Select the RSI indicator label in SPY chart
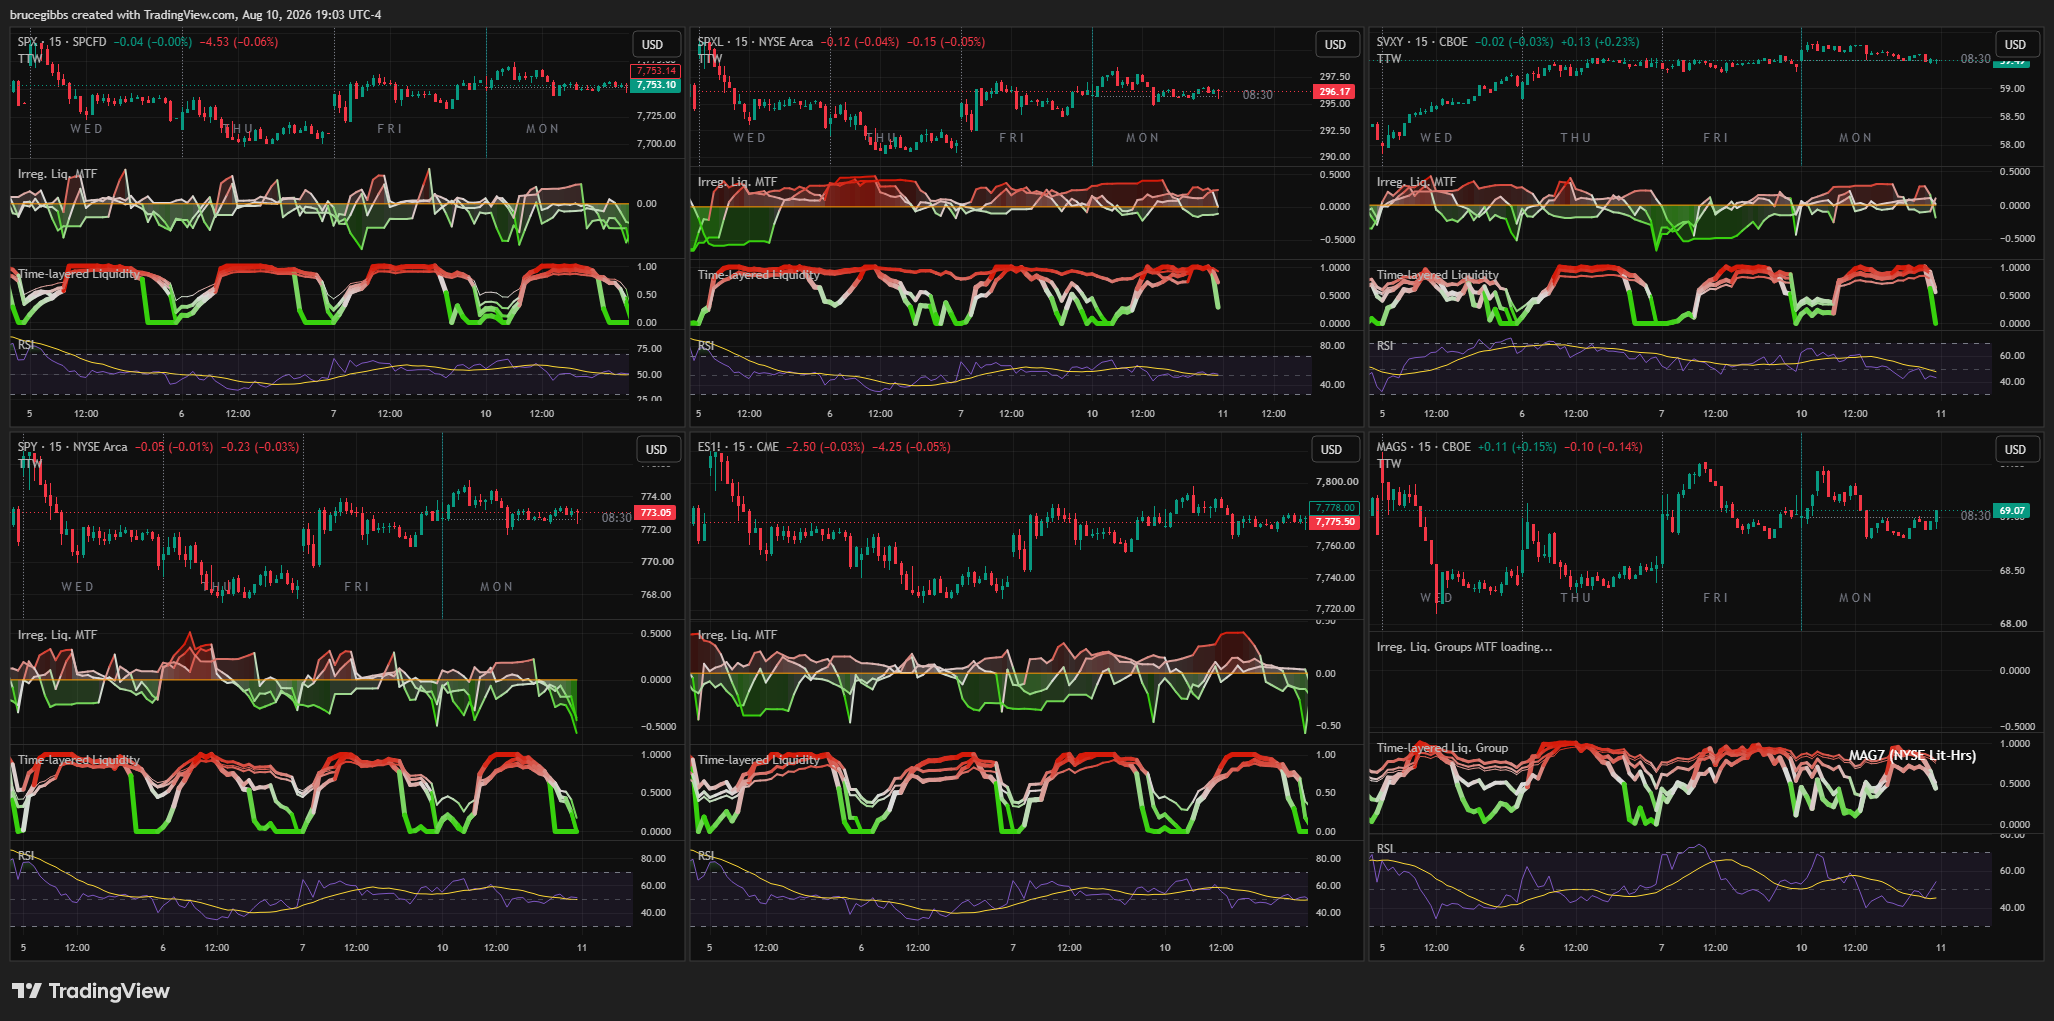Screen dimensions: 2054x1021 click(26, 855)
